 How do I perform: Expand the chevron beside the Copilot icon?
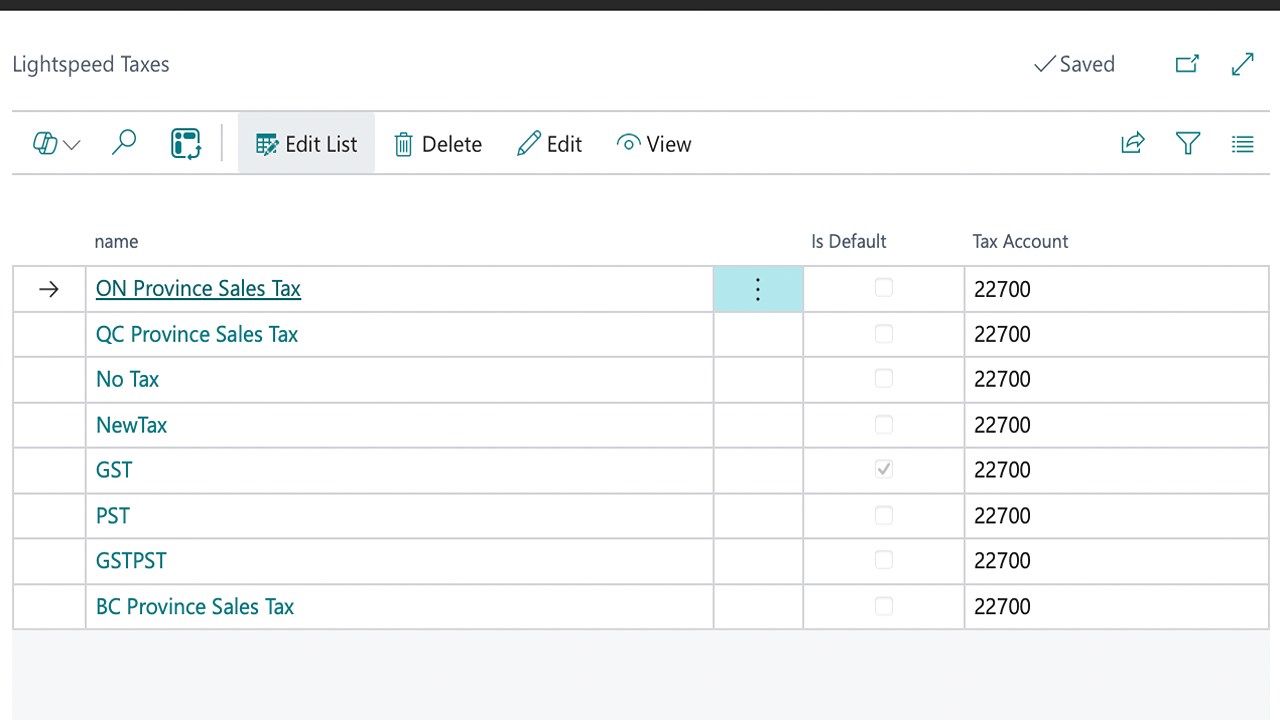click(72, 145)
